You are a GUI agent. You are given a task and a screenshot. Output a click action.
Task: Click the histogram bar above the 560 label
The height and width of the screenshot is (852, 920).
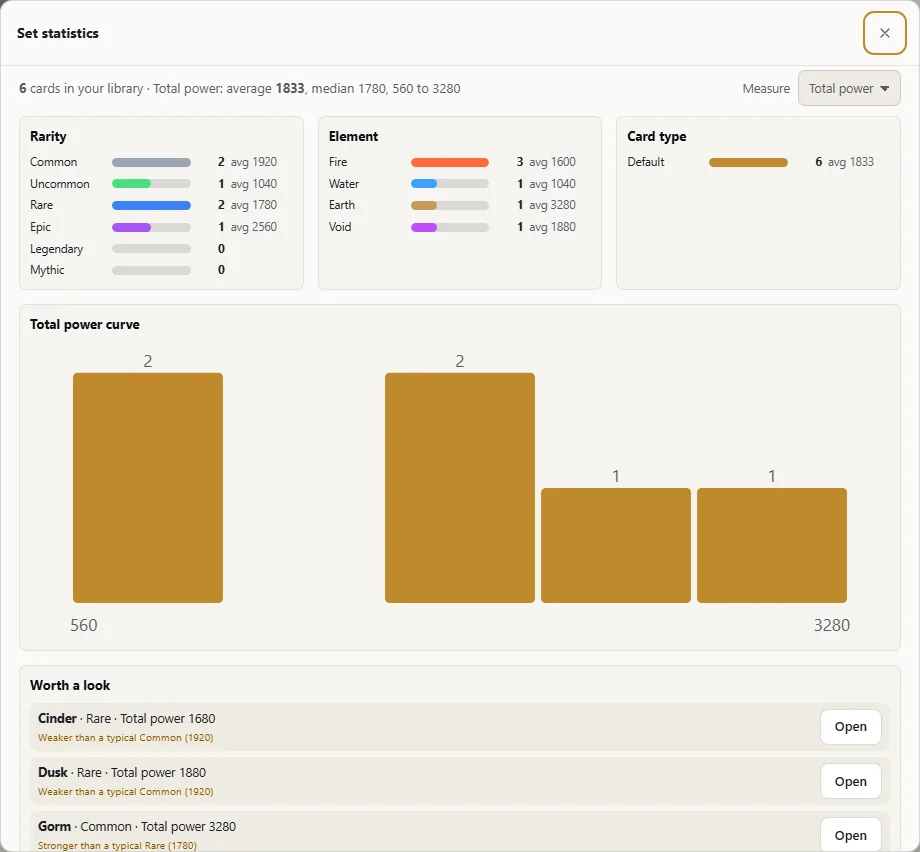coord(148,488)
